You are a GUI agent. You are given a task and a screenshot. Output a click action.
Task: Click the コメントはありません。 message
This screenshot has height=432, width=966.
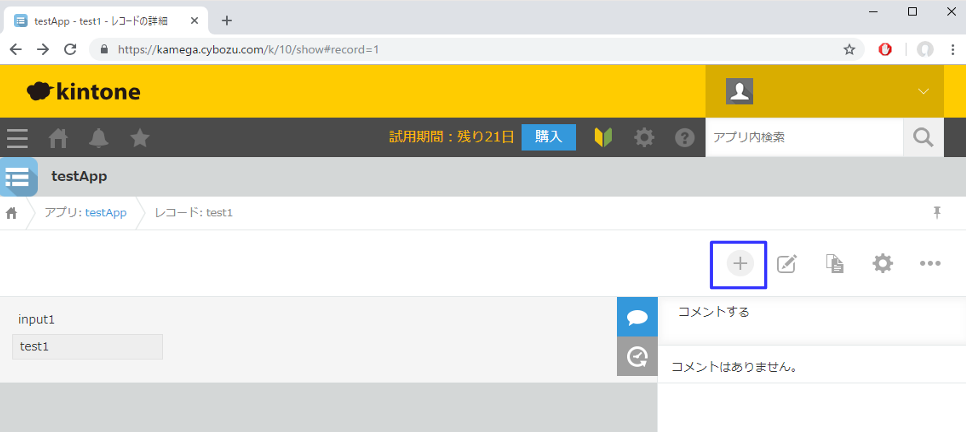734,367
